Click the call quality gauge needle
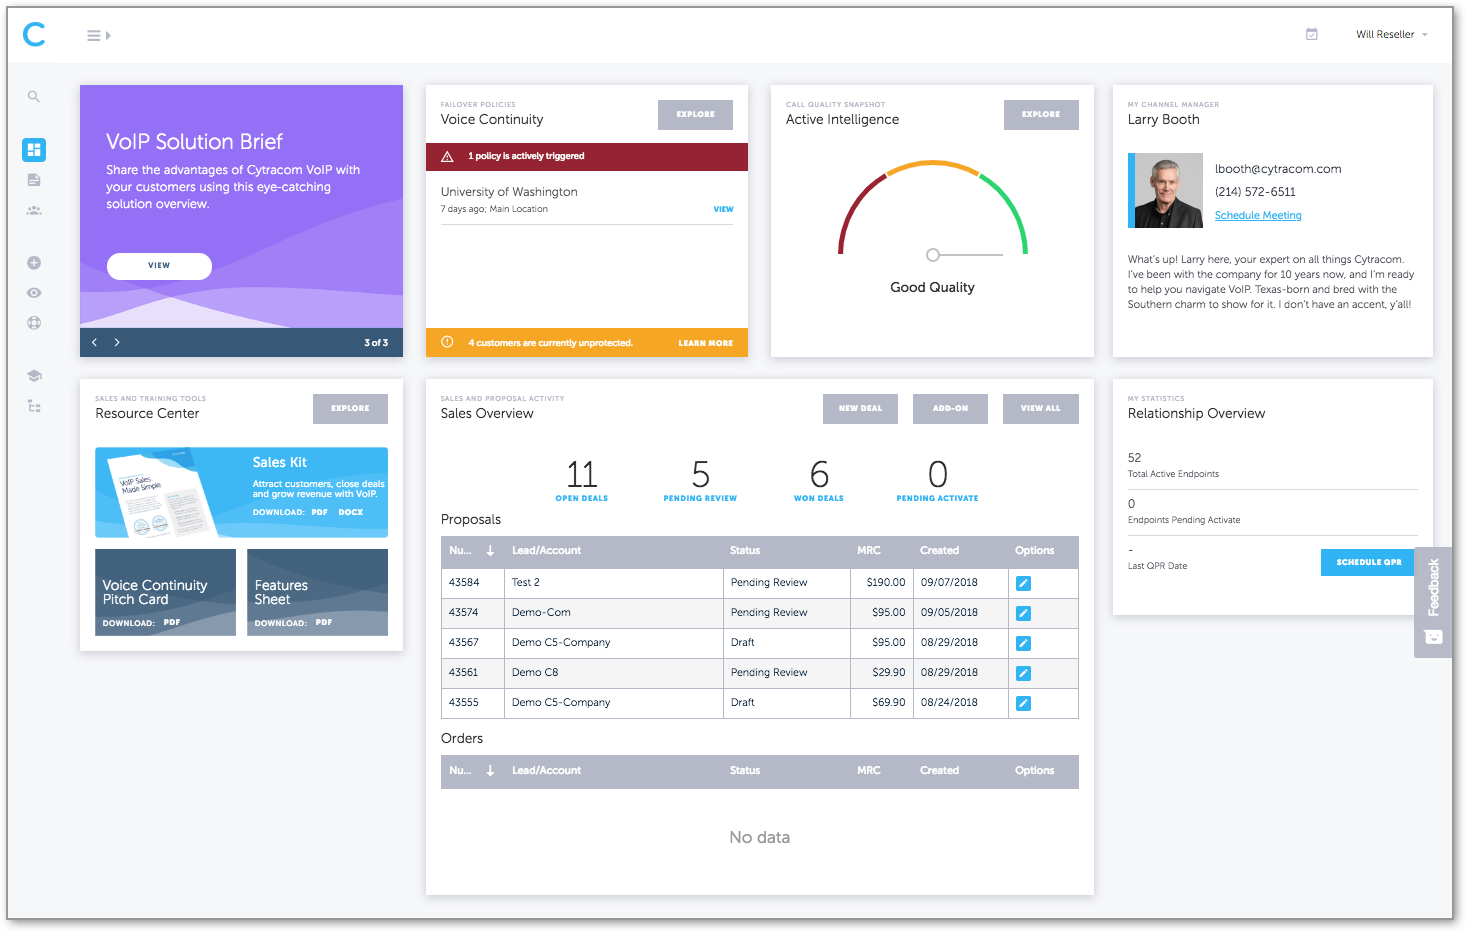Image resolution: width=1466 pixels, height=932 pixels. [964, 255]
